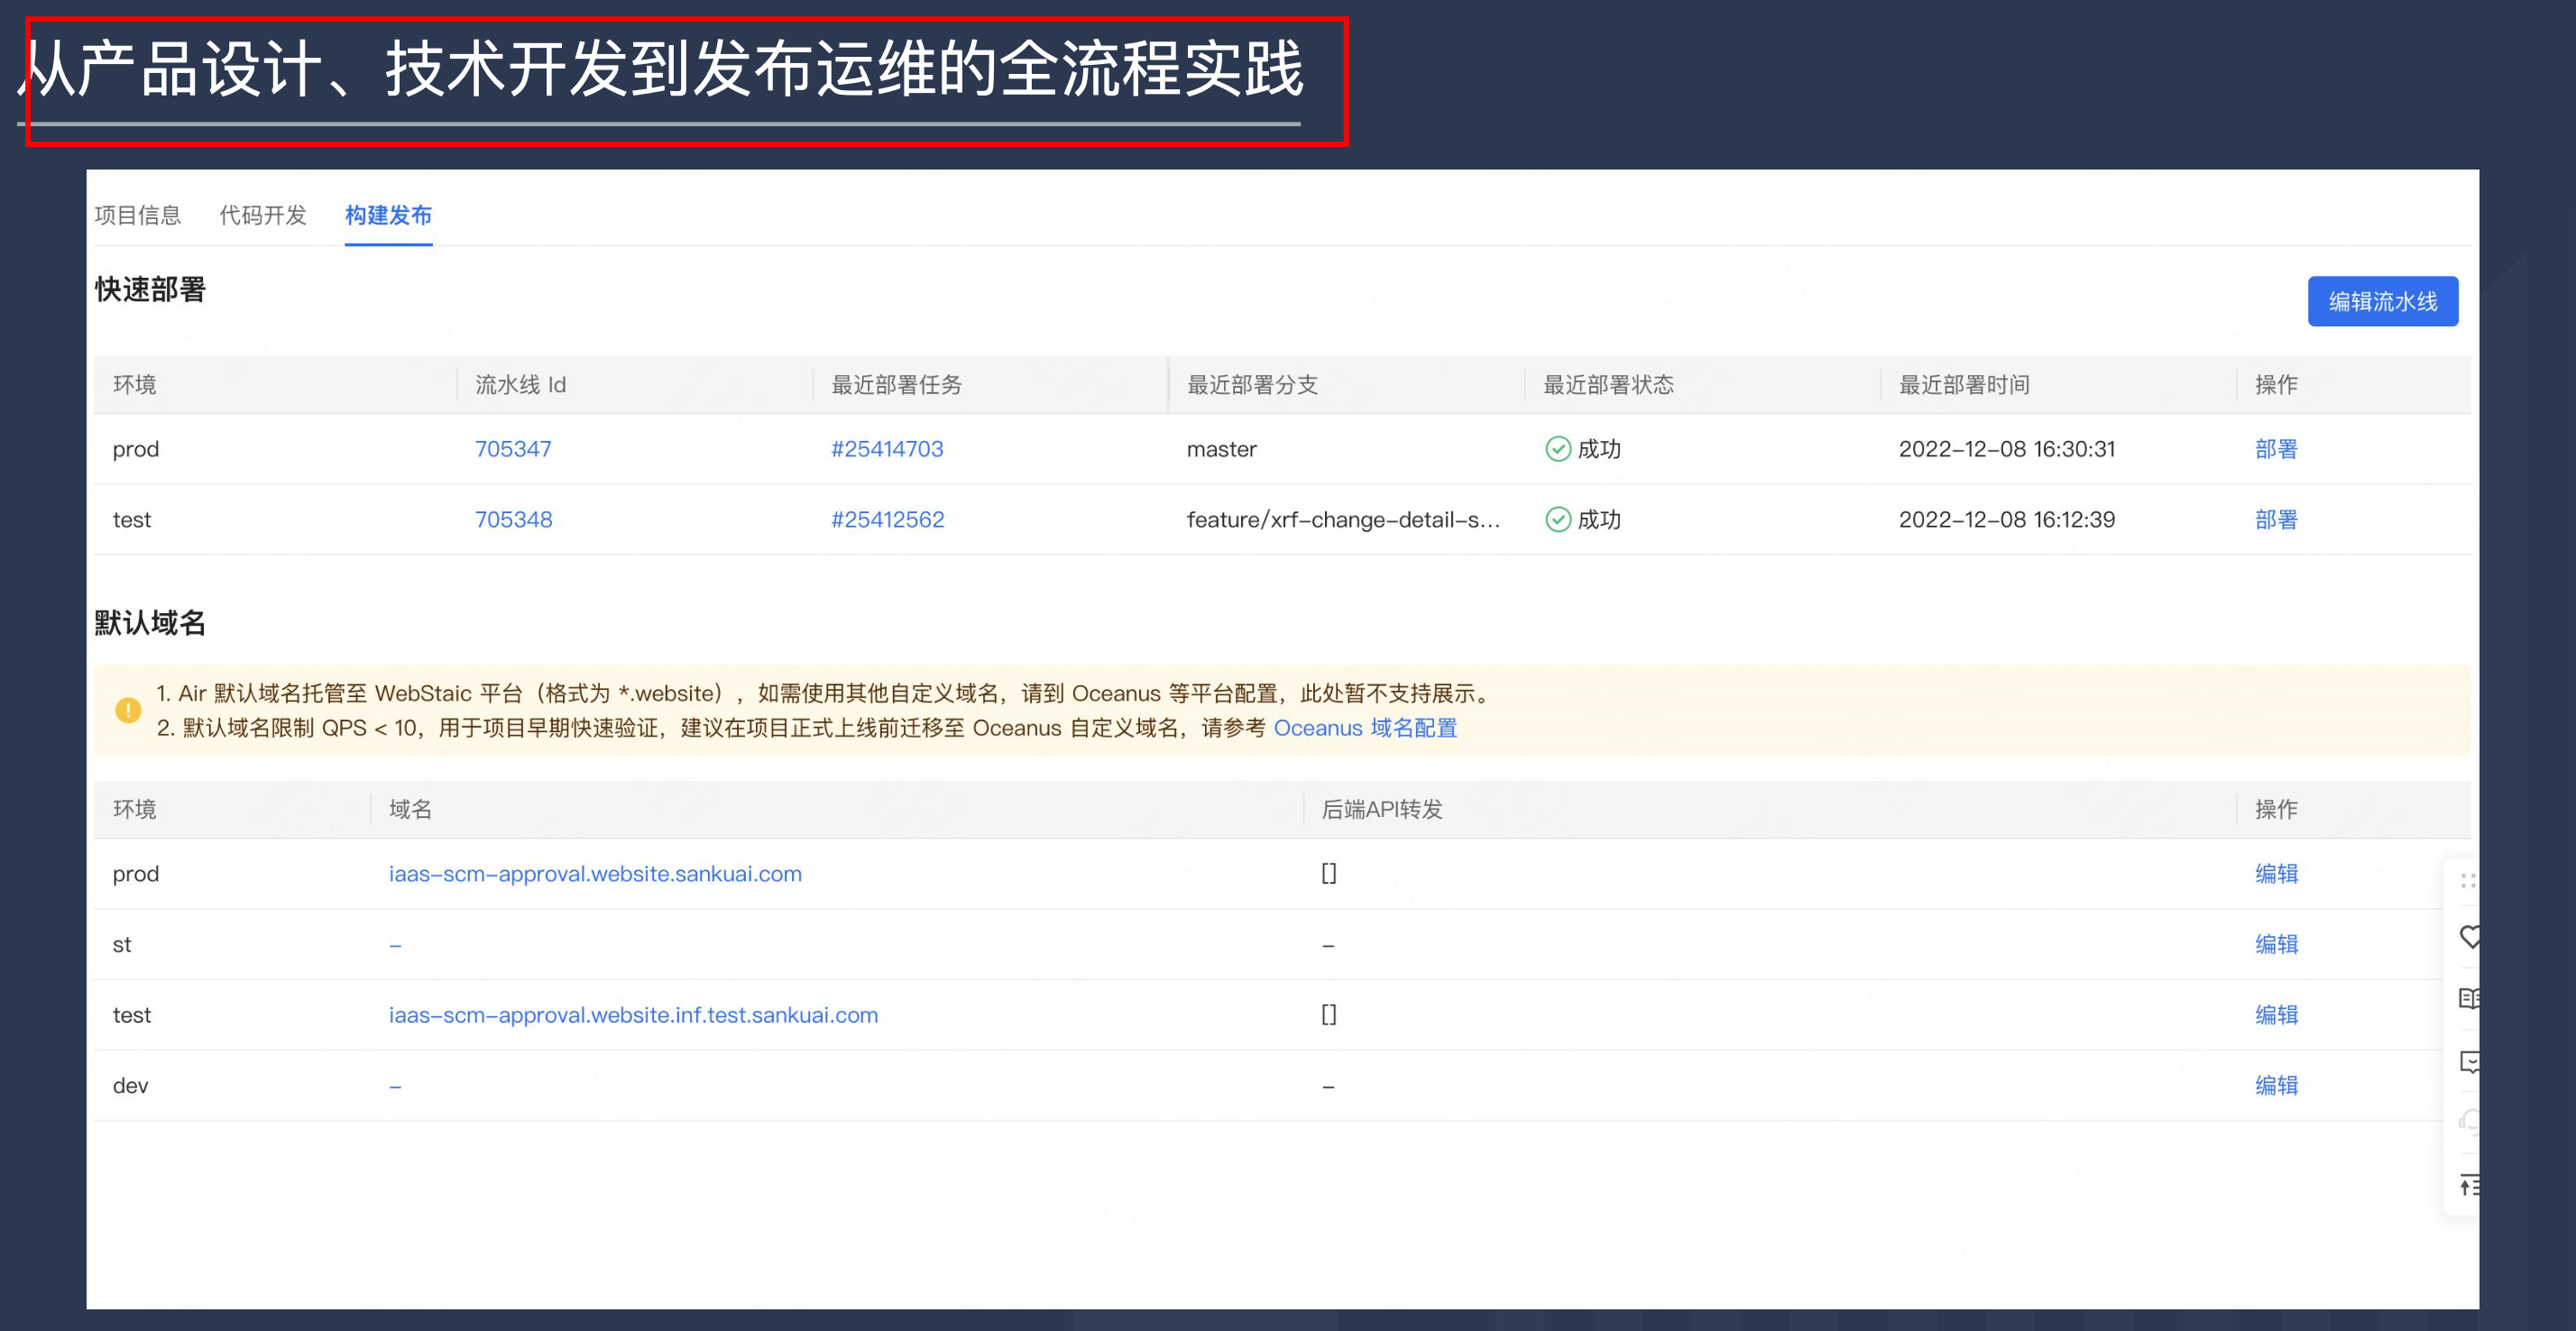Switch to the 项目信息 tab

coord(138,215)
